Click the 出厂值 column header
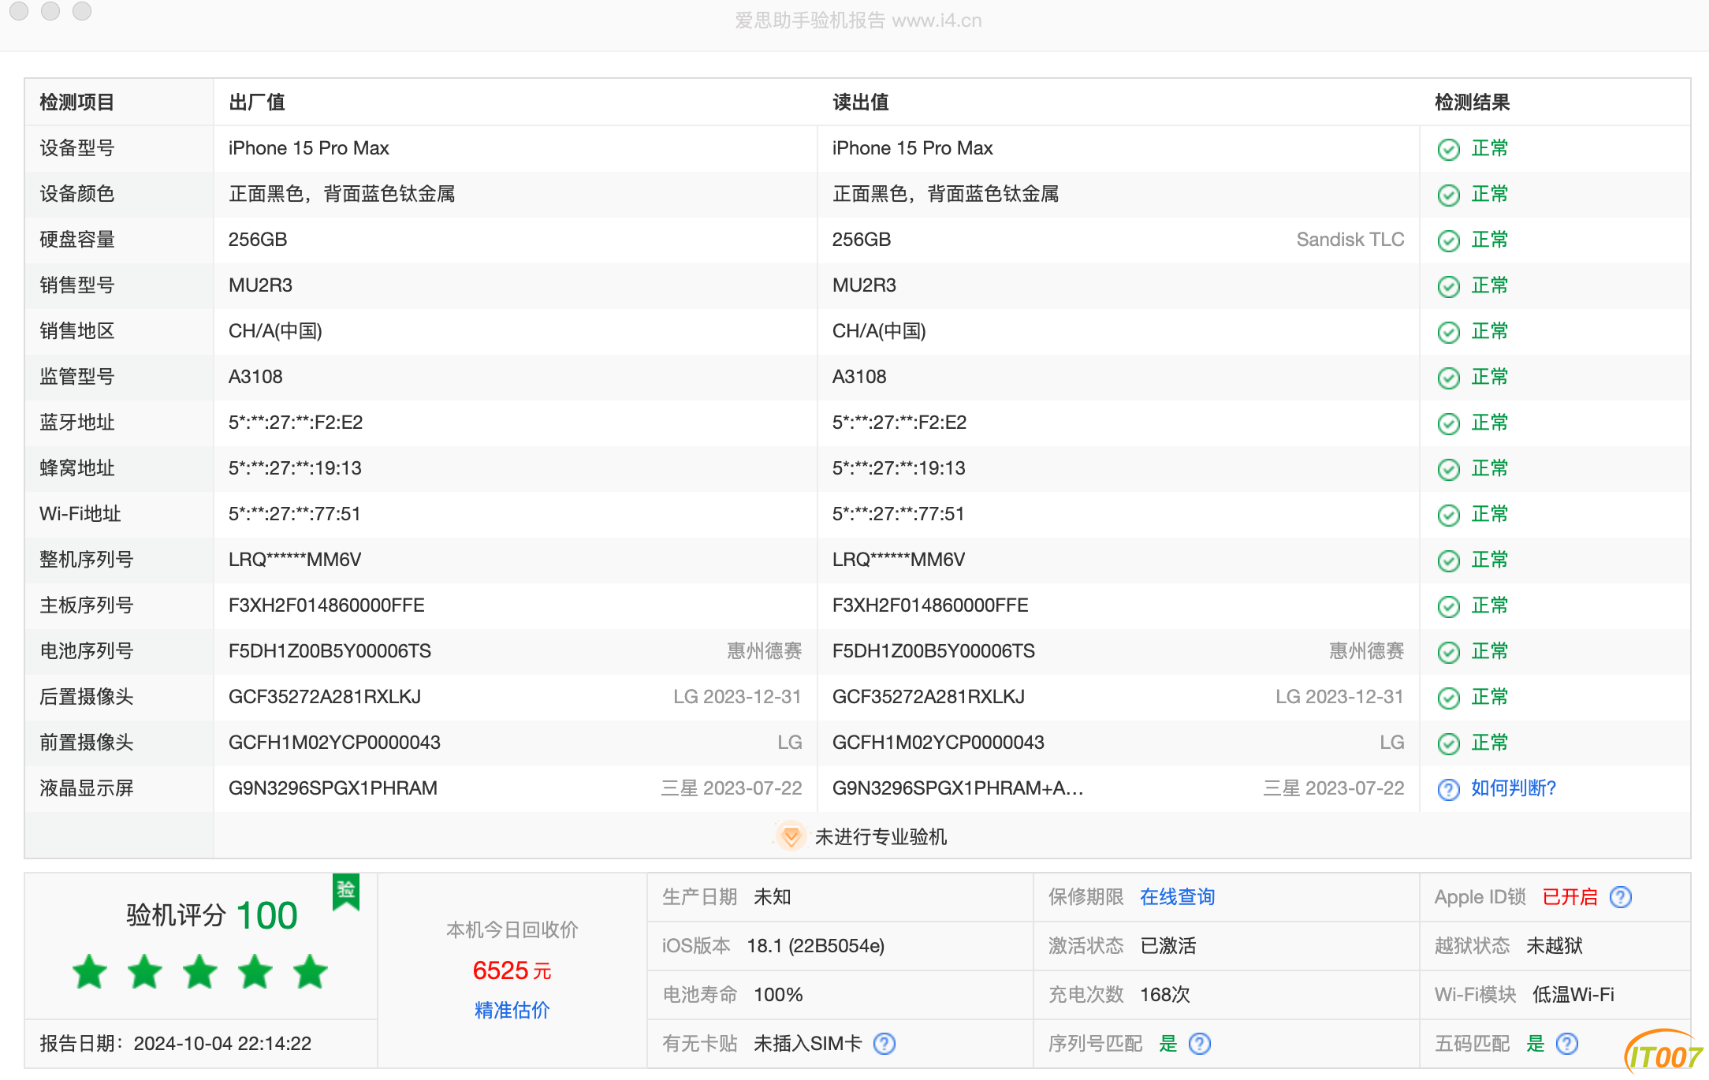1709x1080 pixels. click(257, 102)
